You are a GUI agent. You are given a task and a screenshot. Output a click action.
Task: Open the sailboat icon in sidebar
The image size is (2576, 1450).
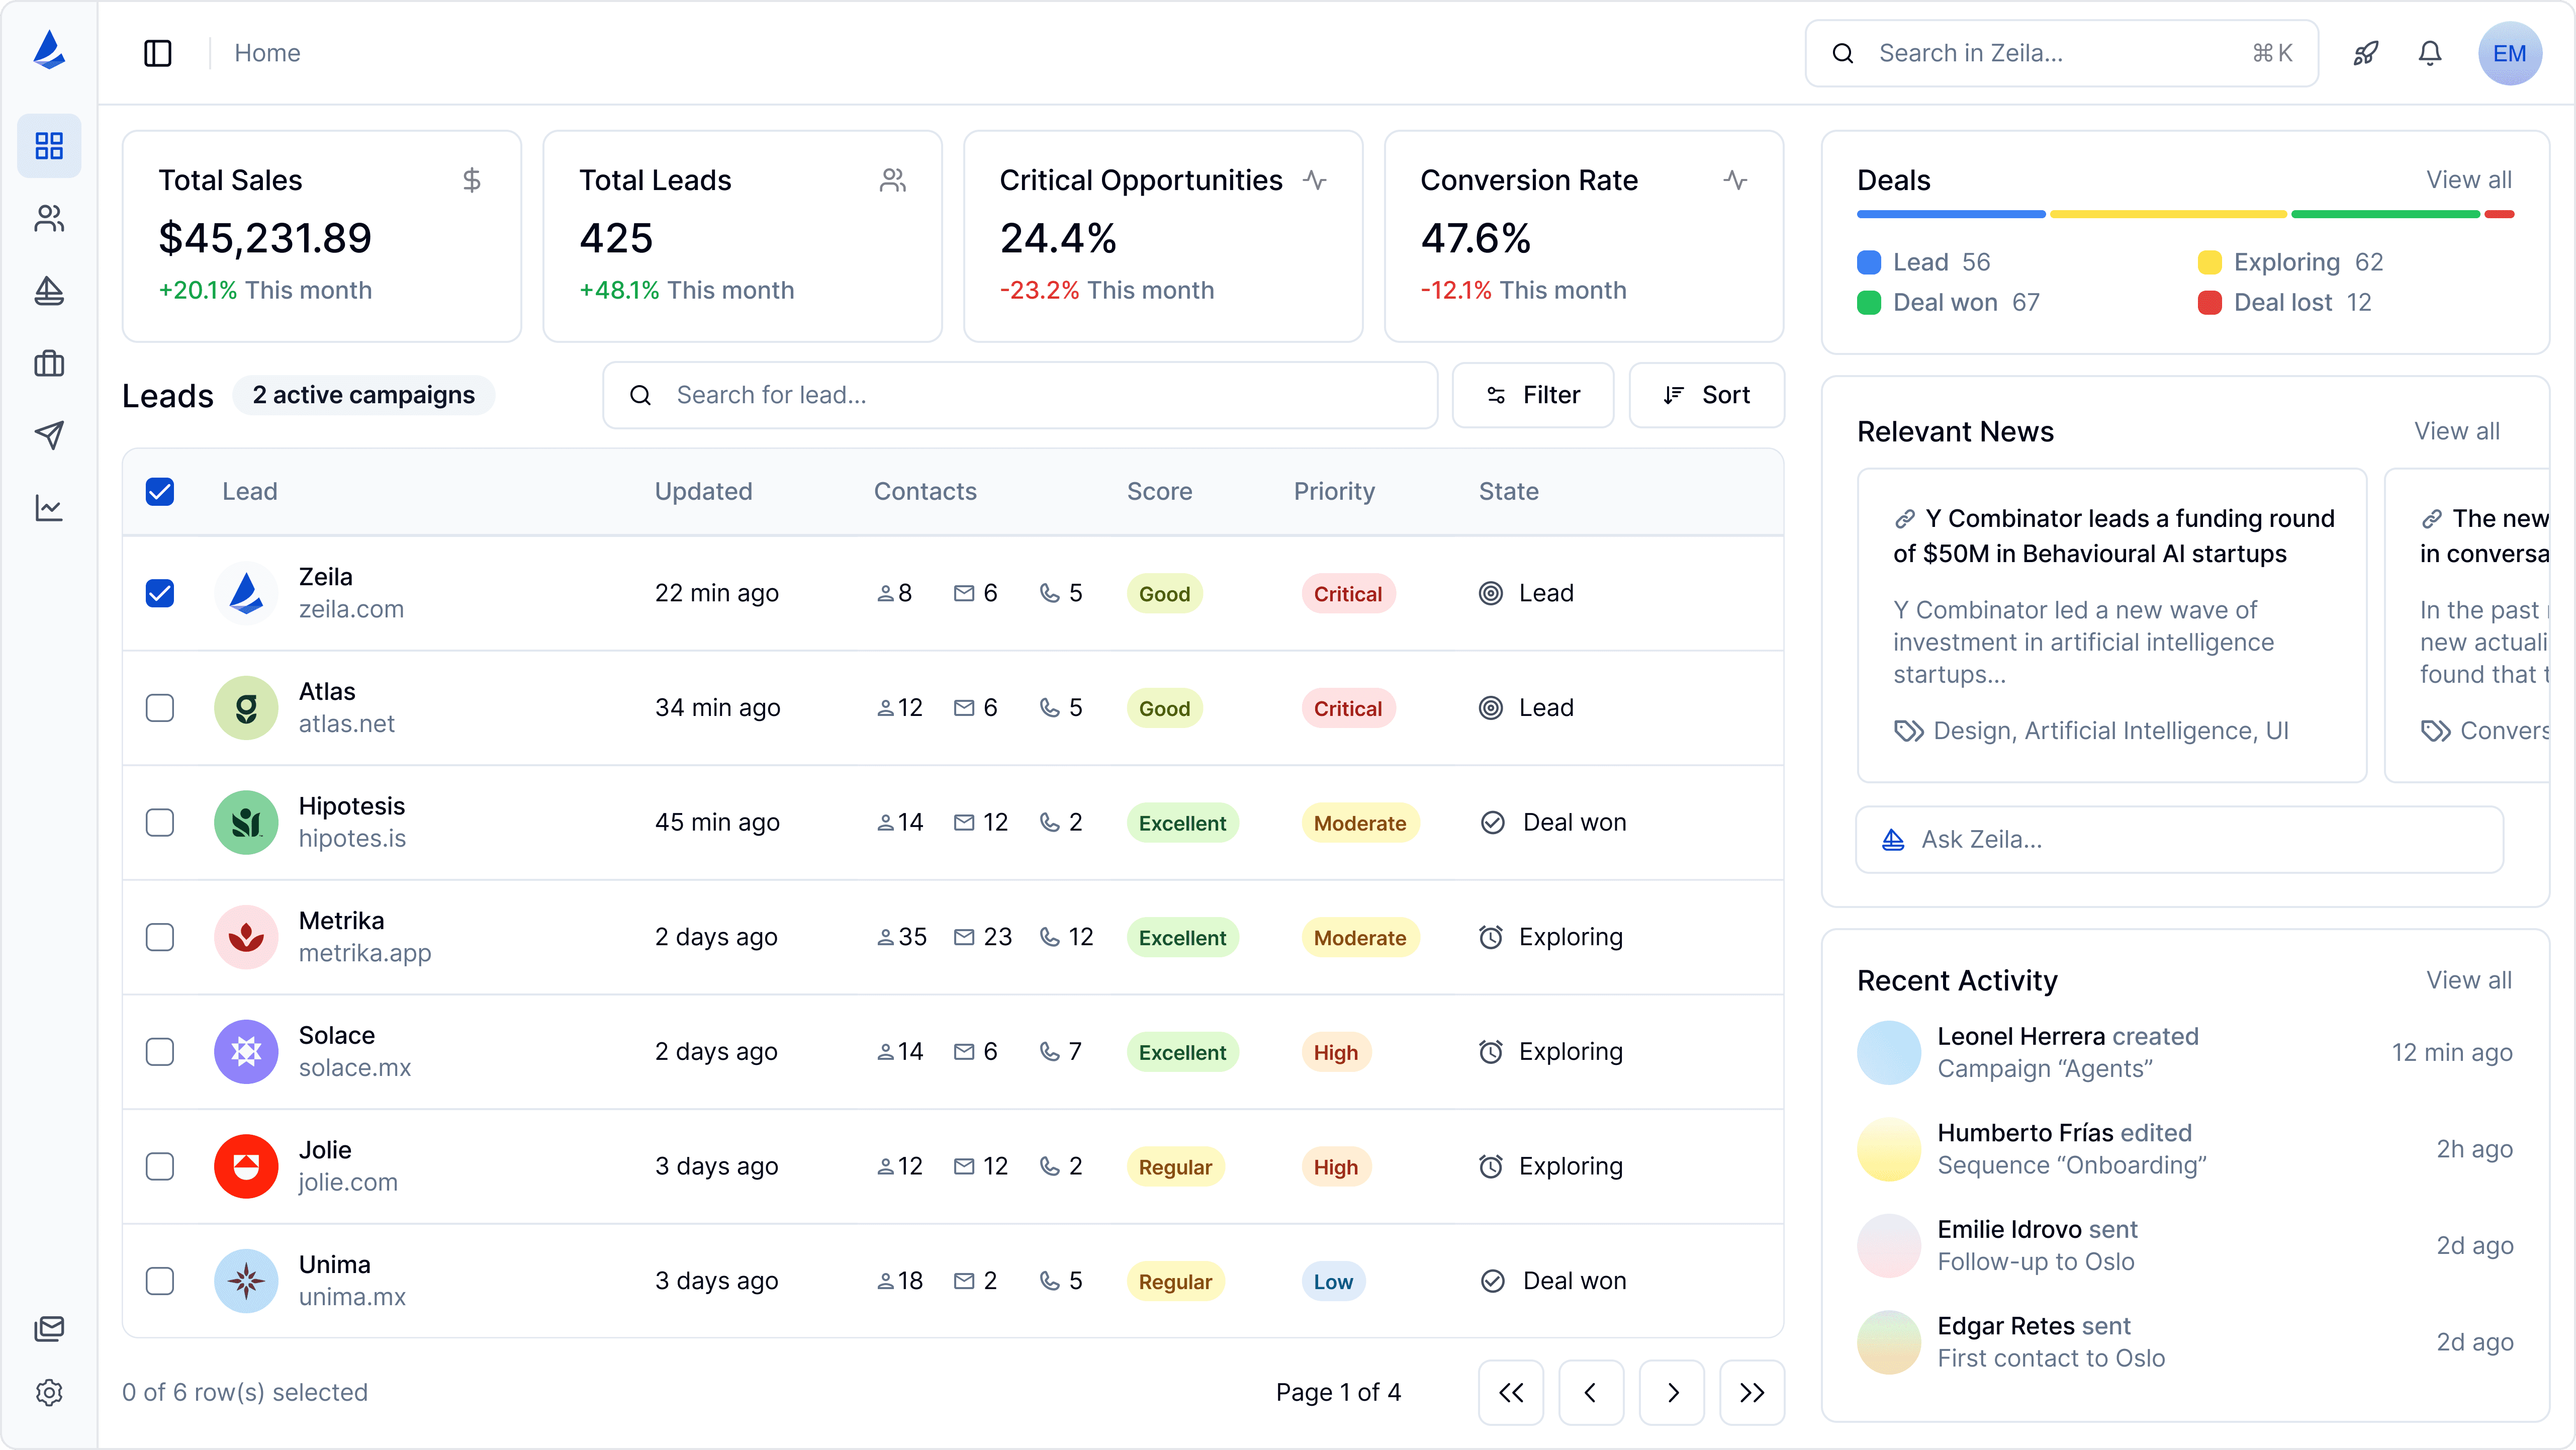[x=49, y=291]
